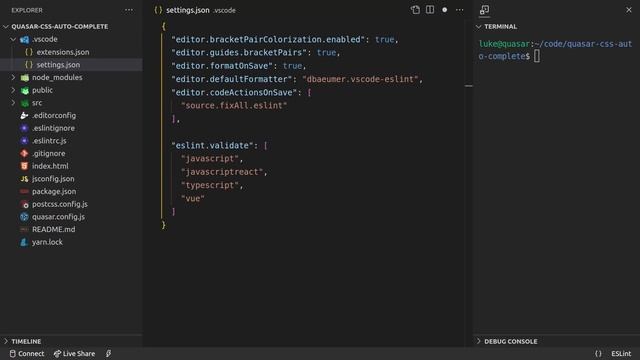This screenshot has width=640, height=360.
Task: Click the Split Editor icon
Action: coord(430,10)
